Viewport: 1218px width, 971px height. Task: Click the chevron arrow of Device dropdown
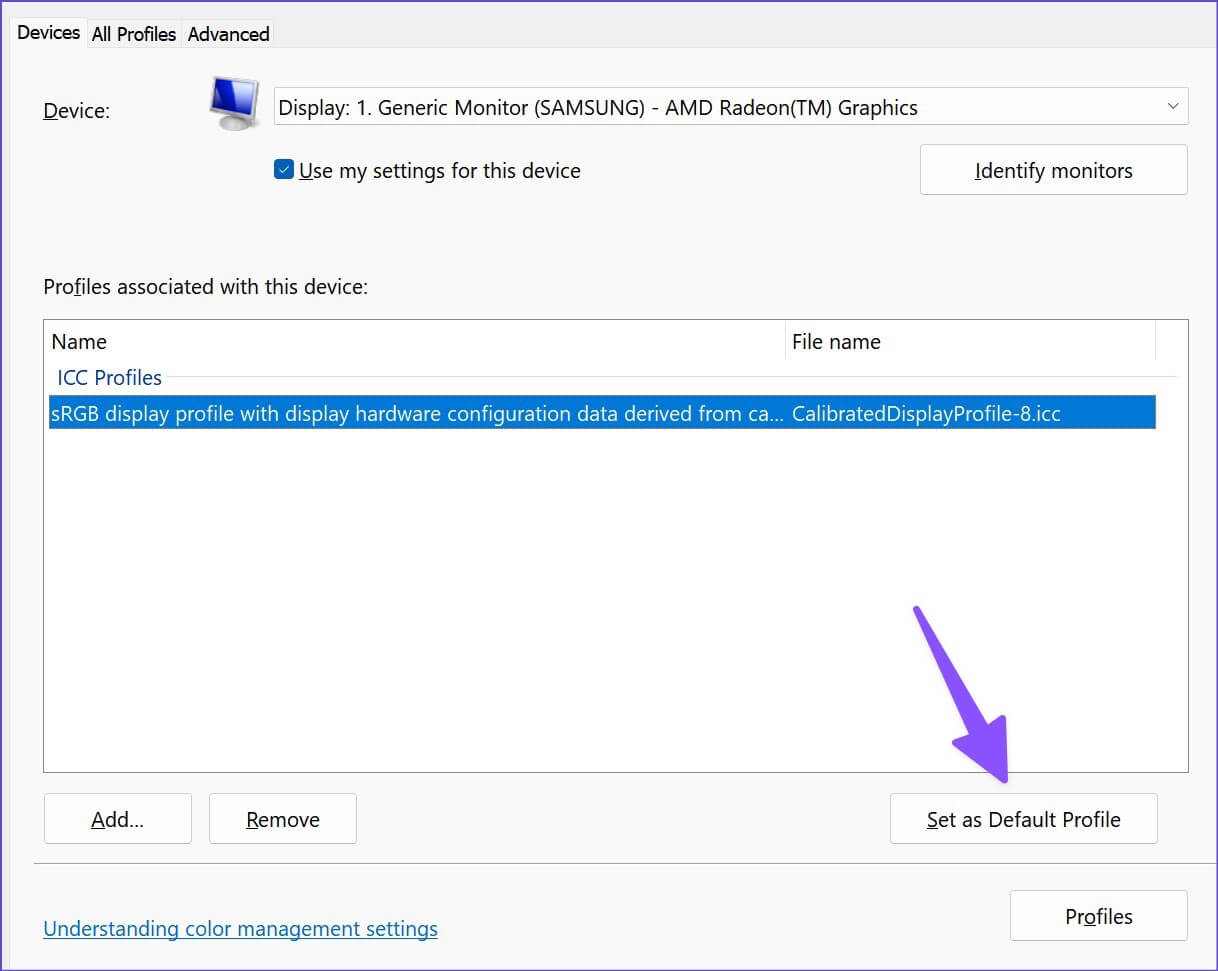tap(1173, 107)
